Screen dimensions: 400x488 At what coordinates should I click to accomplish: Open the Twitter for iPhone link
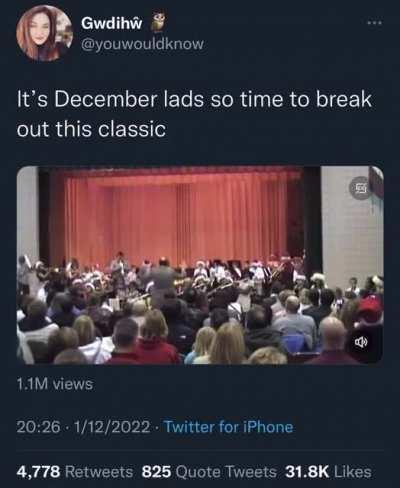229,427
